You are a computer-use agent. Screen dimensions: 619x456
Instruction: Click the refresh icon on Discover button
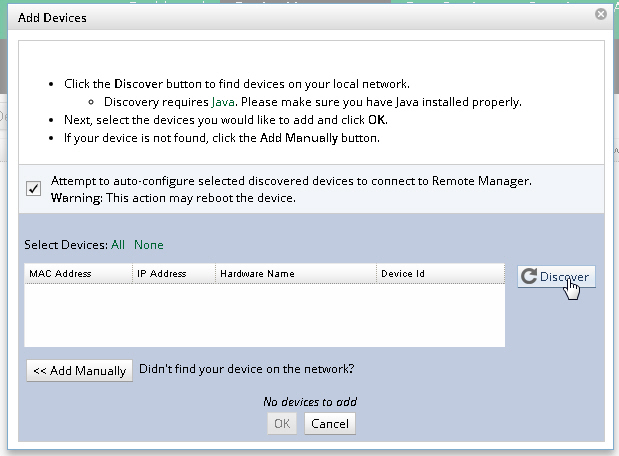(x=530, y=277)
